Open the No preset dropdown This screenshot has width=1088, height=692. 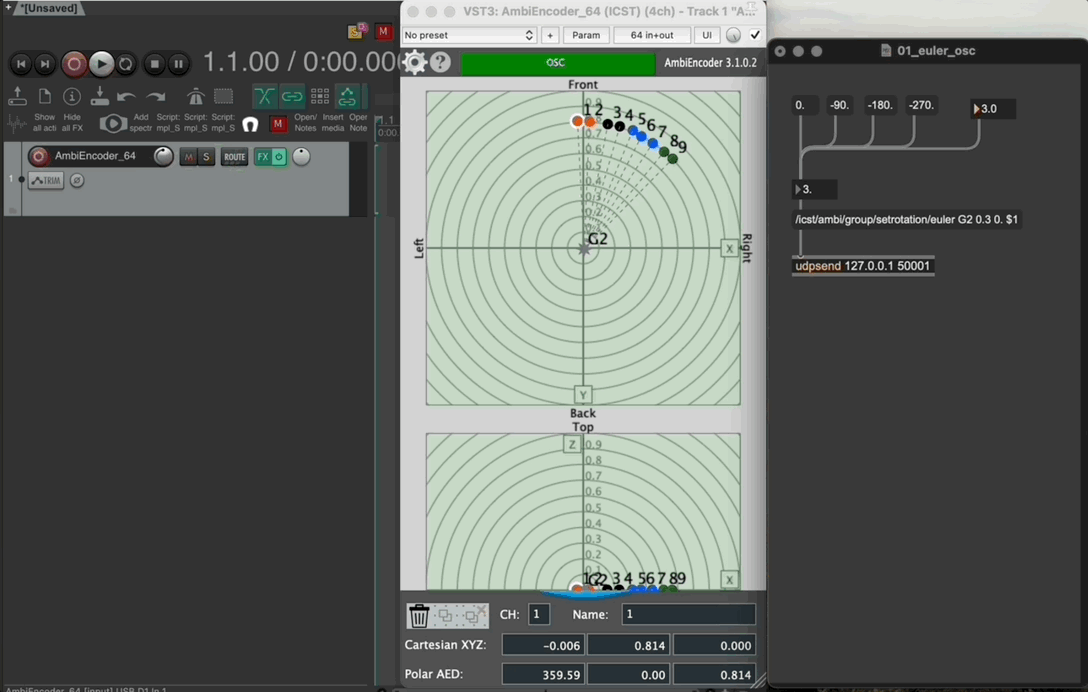469,35
